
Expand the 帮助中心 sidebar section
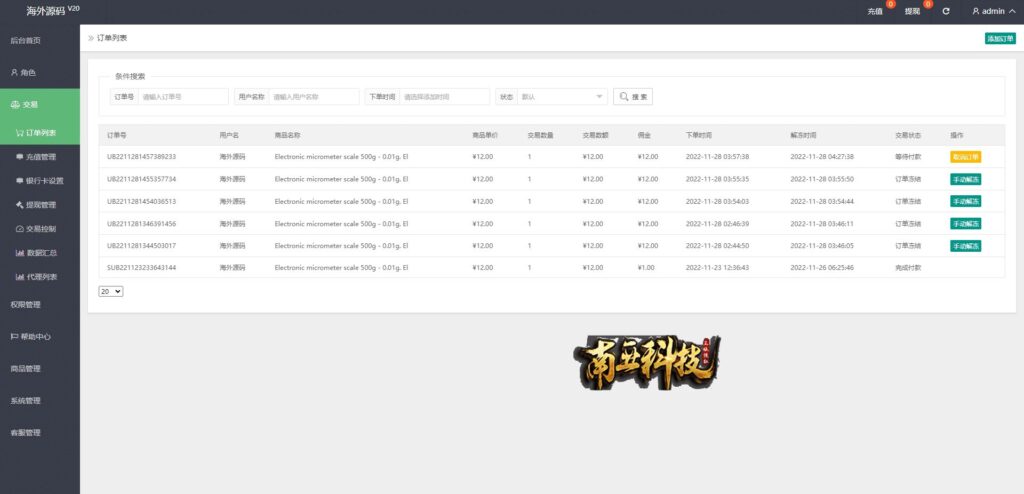(40, 337)
